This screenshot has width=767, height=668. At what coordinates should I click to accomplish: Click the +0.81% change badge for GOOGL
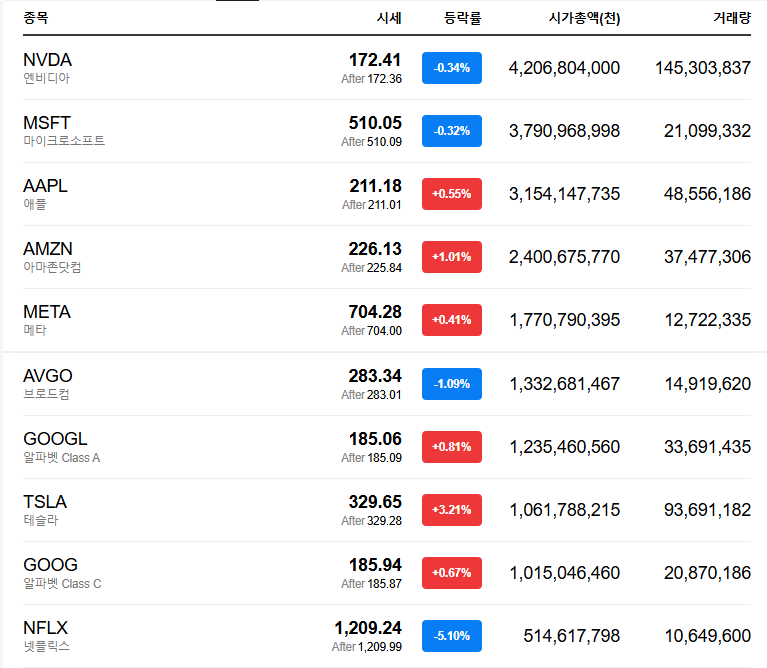452,447
